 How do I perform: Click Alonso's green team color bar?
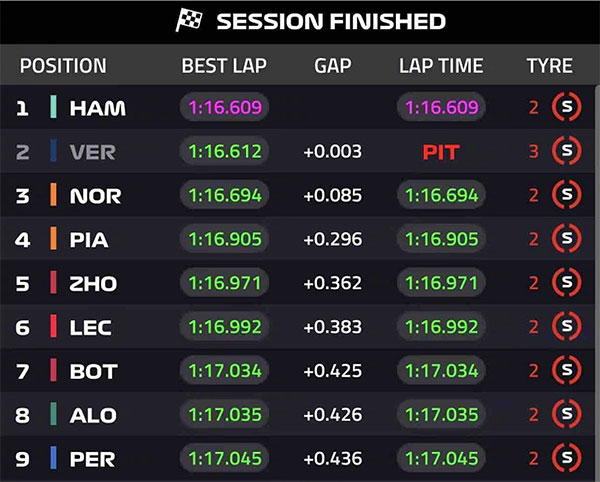(x=53, y=416)
